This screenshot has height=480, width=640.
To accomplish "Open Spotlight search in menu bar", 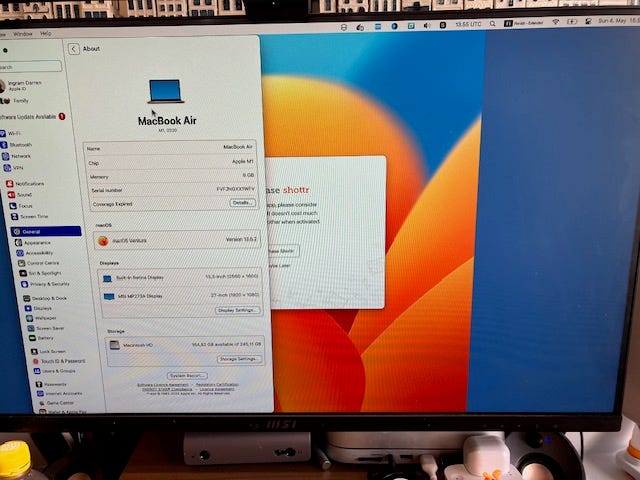I will pos(493,24).
